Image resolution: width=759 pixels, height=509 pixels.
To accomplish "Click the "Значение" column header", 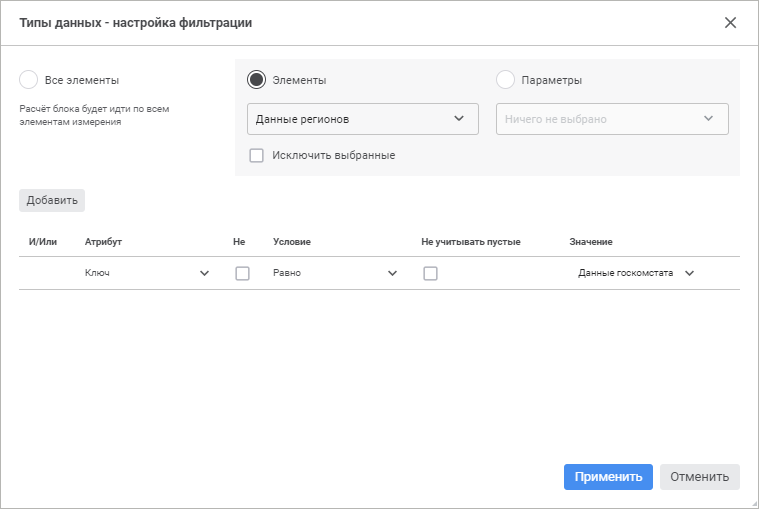I will [x=591, y=242].
